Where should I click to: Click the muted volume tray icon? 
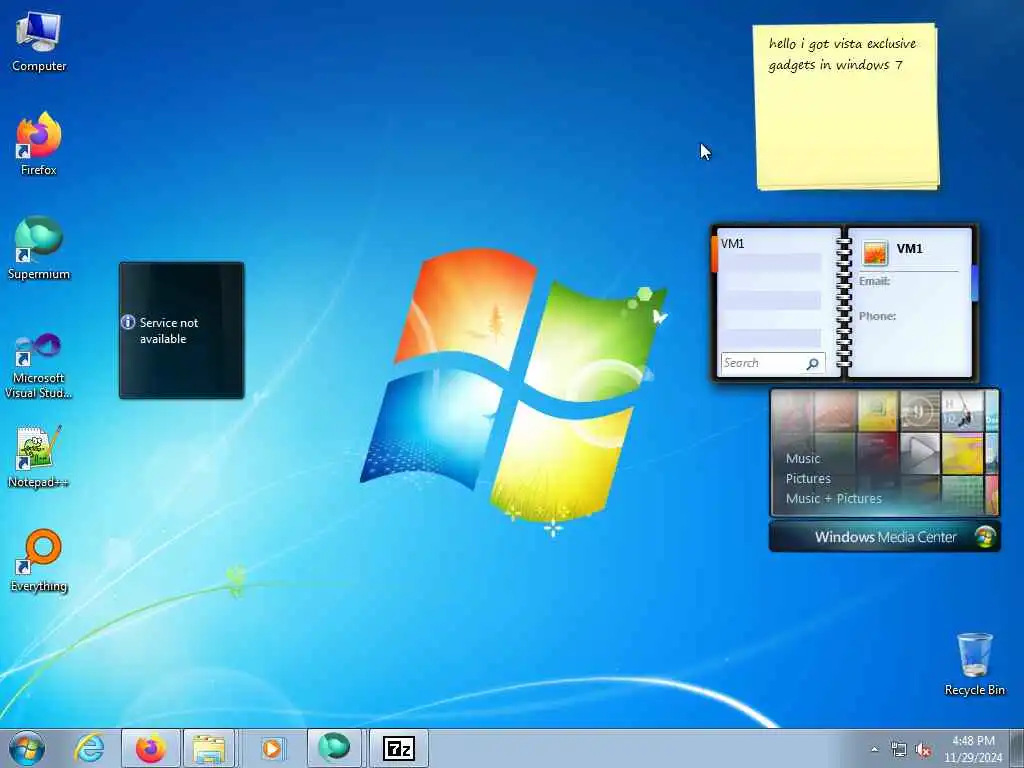[x=923, y=750]
